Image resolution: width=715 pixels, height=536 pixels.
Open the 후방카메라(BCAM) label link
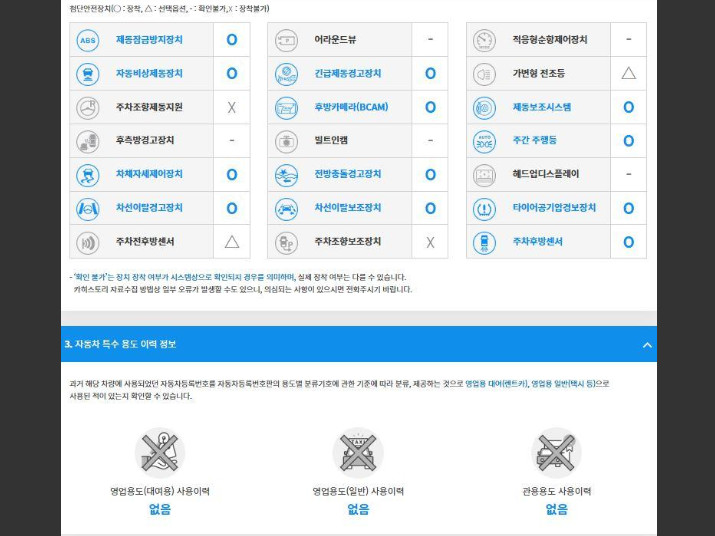tap(351, 107)
